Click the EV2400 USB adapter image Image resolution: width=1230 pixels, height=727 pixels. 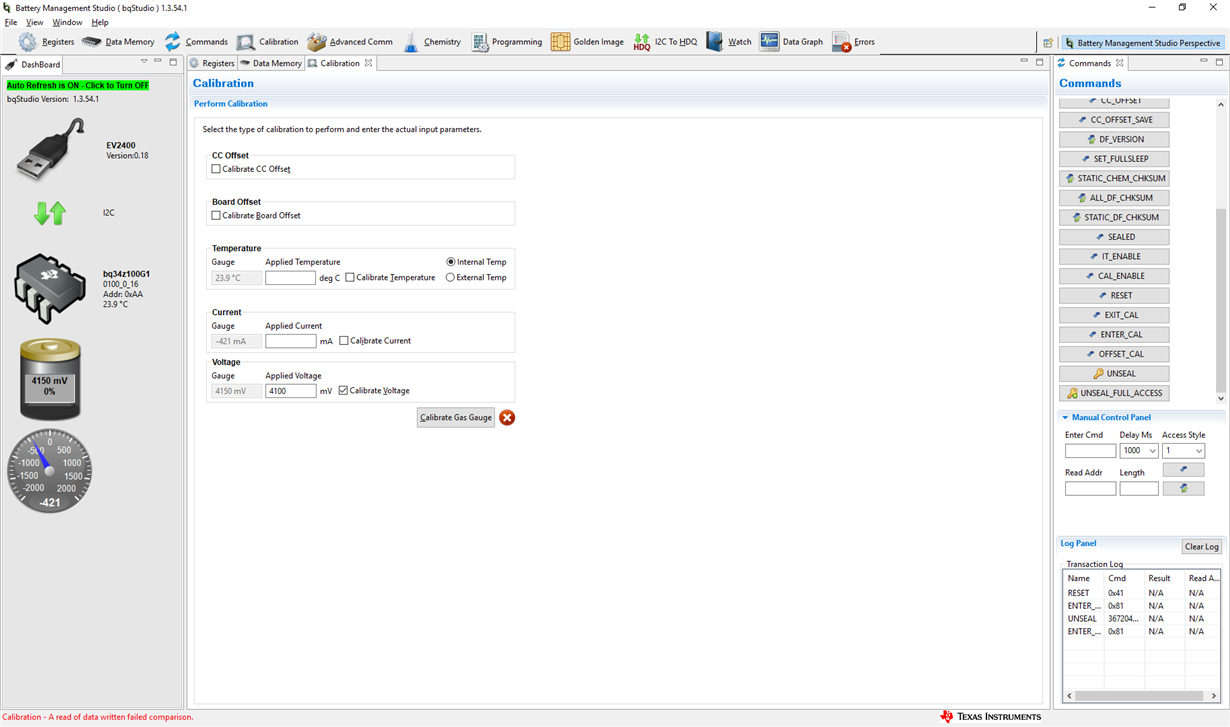point(50,150)
